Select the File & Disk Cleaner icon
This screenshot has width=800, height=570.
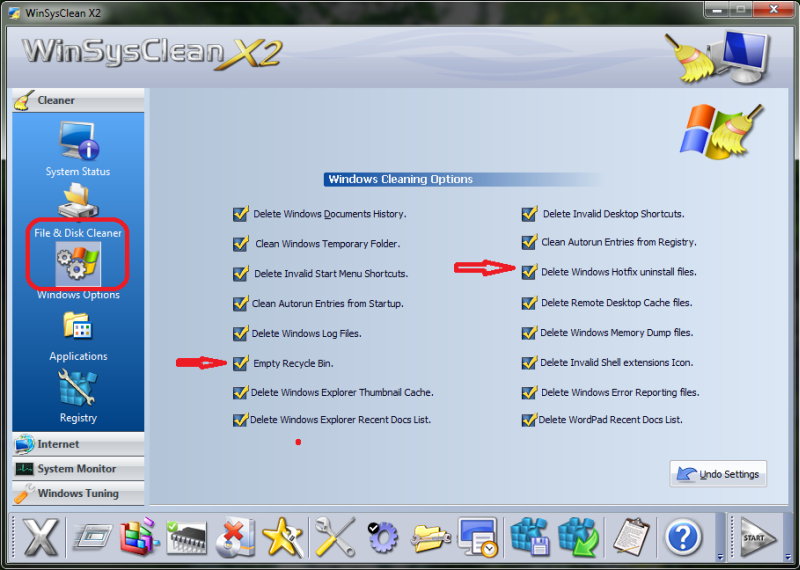(78, 200)
